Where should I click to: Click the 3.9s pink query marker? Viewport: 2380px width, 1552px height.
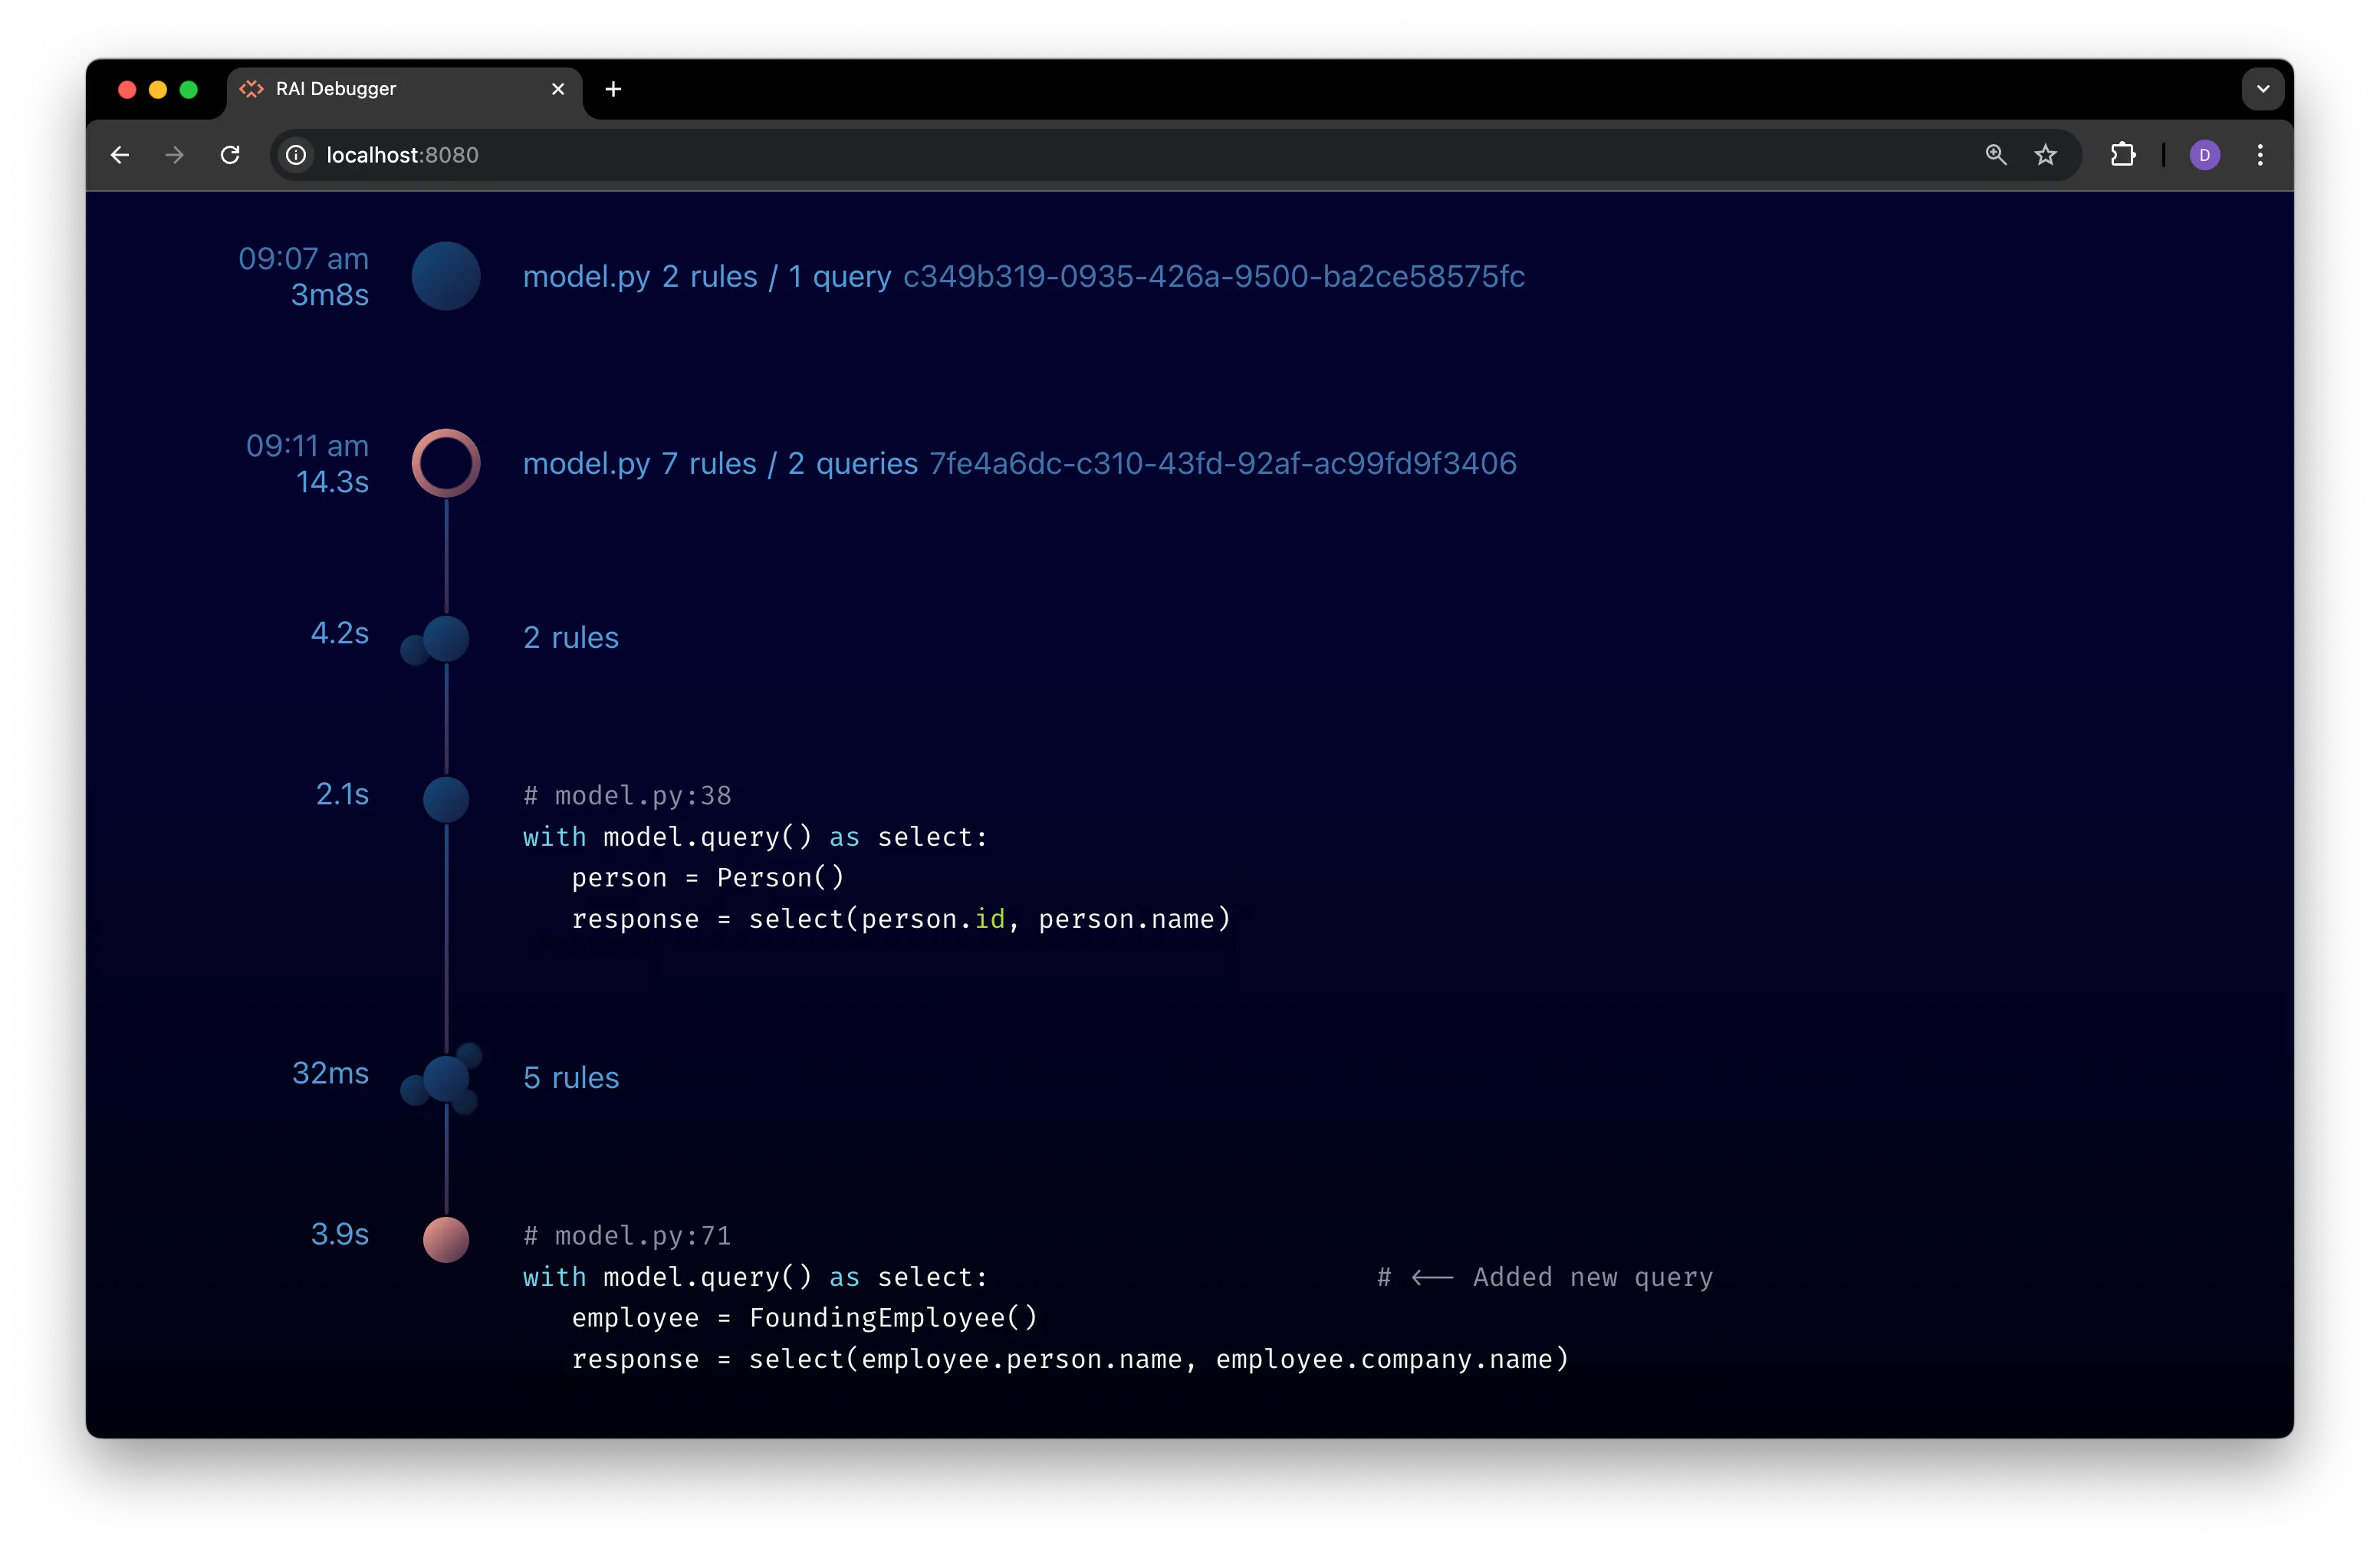(x=446, y=1240)
